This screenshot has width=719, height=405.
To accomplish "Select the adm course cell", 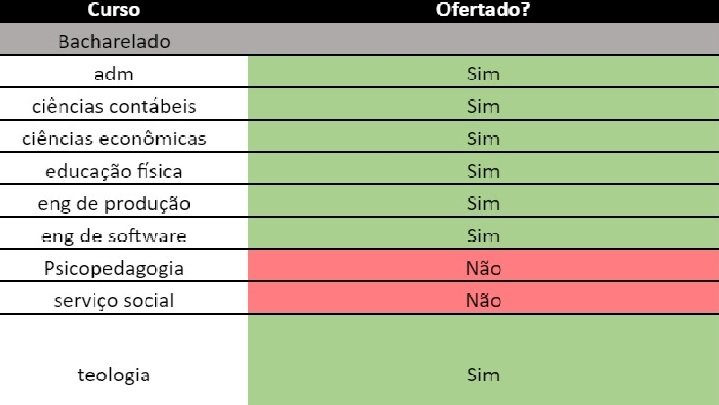I will tap(124, 72).
